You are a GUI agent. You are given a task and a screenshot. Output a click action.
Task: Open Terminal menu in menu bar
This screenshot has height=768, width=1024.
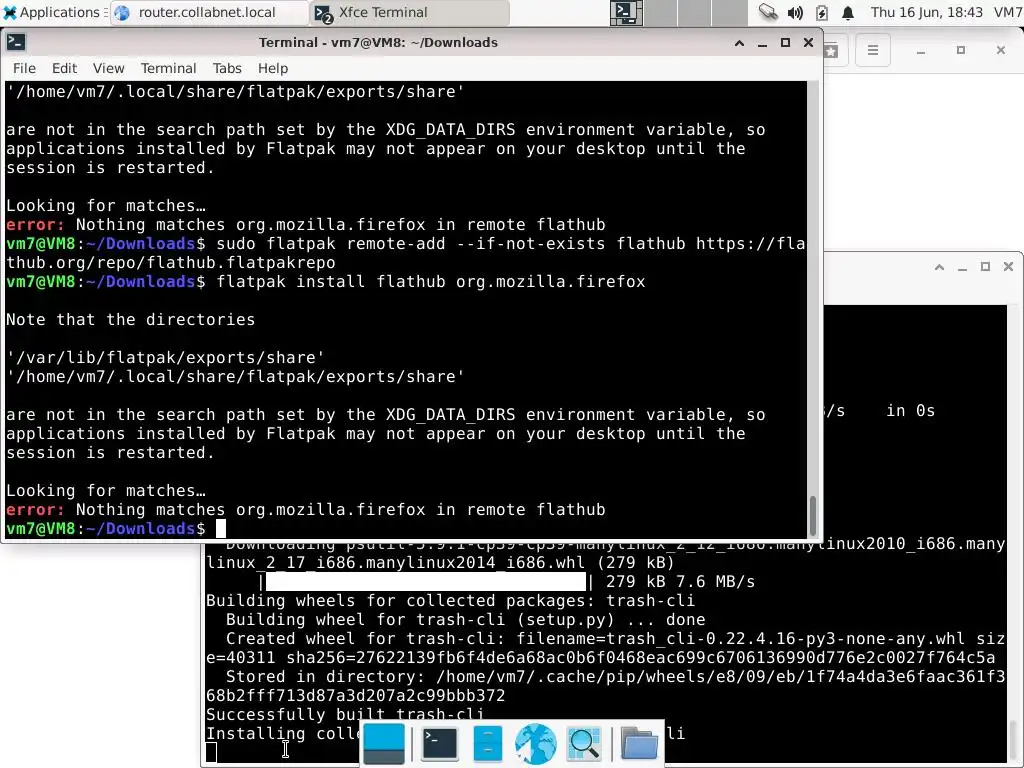pyautogui.click(x=168, y=68)
